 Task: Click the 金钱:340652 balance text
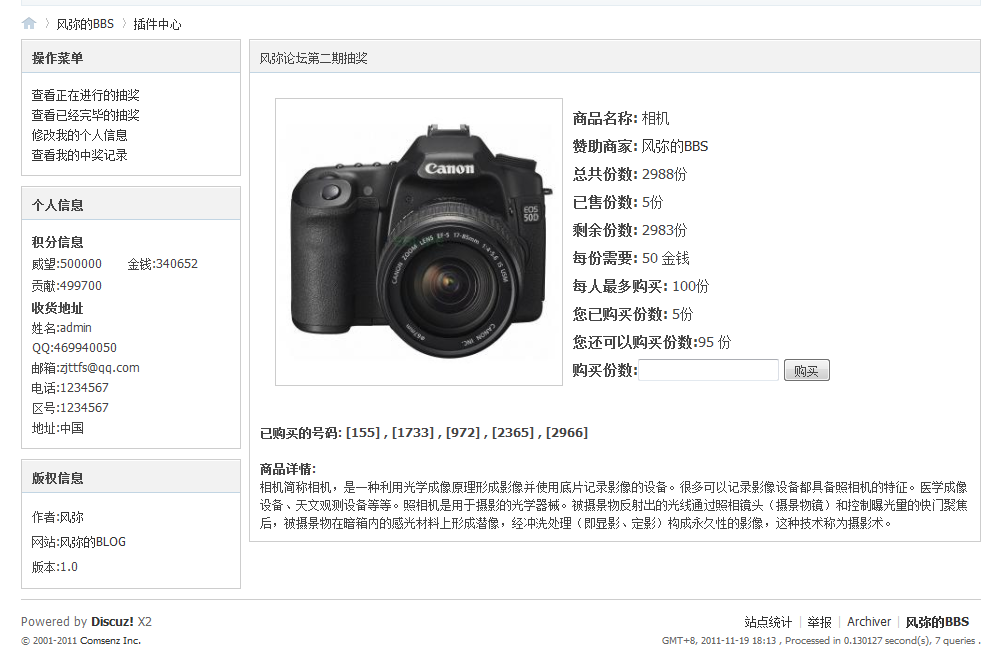[163, 264]
